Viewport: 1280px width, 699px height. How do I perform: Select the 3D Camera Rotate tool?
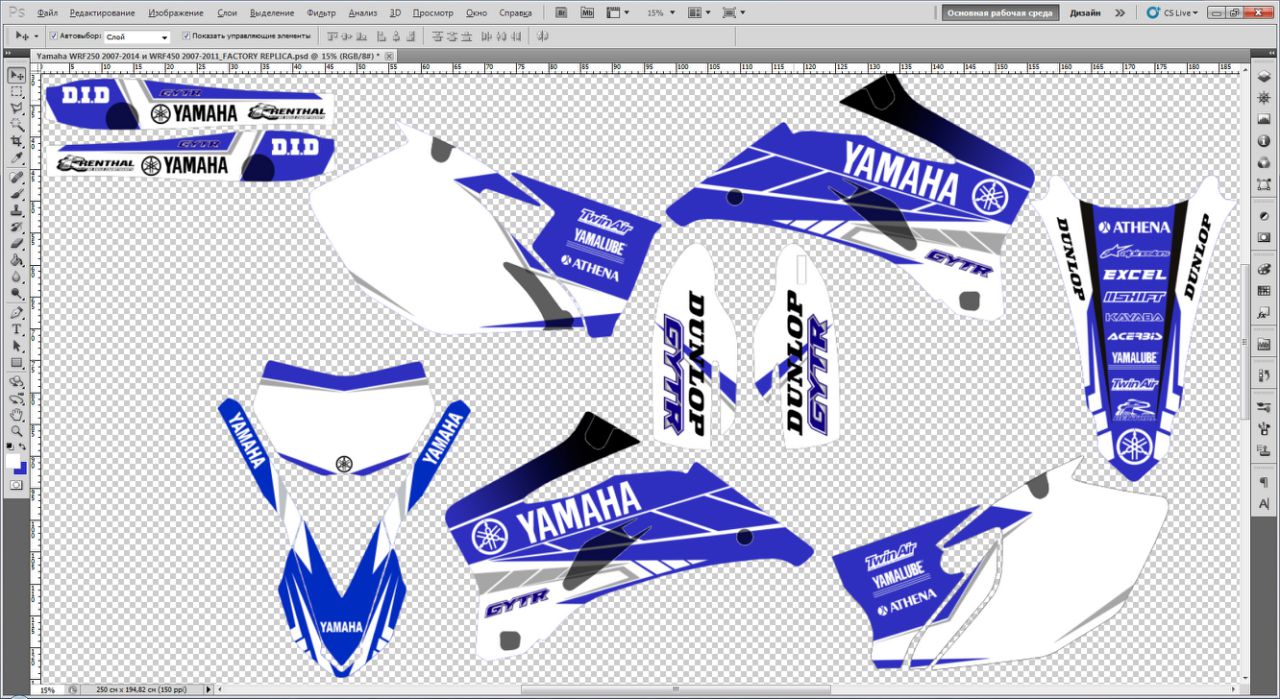click(17, 398)
